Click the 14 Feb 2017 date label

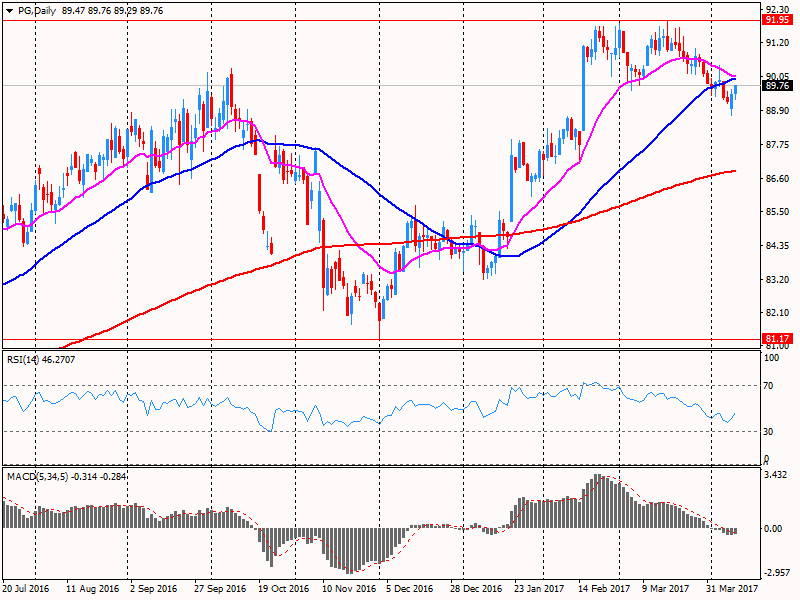click(x=604, y=588)
